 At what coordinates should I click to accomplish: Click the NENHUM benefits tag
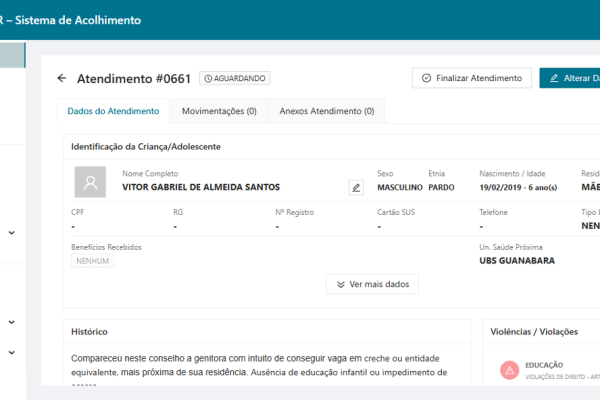pos(93,261)
